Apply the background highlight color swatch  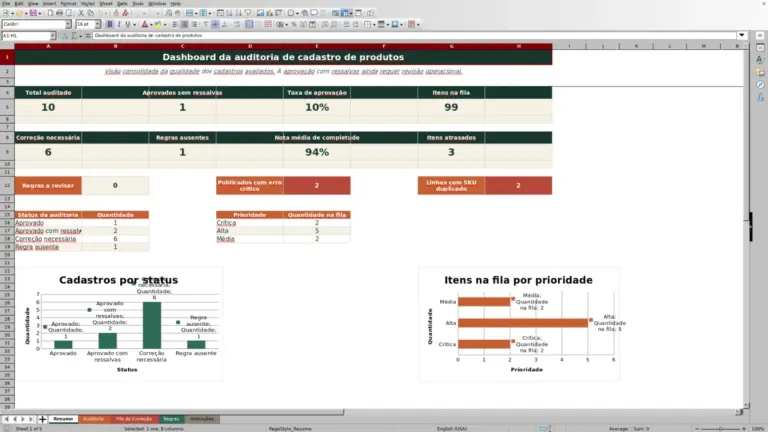[x=158, y=24]
